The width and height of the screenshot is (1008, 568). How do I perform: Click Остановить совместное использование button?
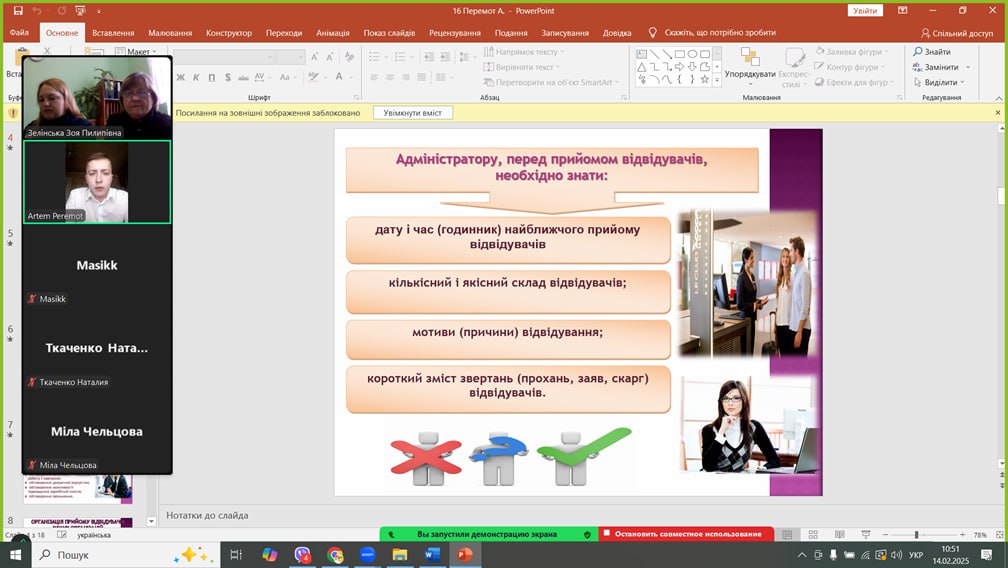[687, 534]
